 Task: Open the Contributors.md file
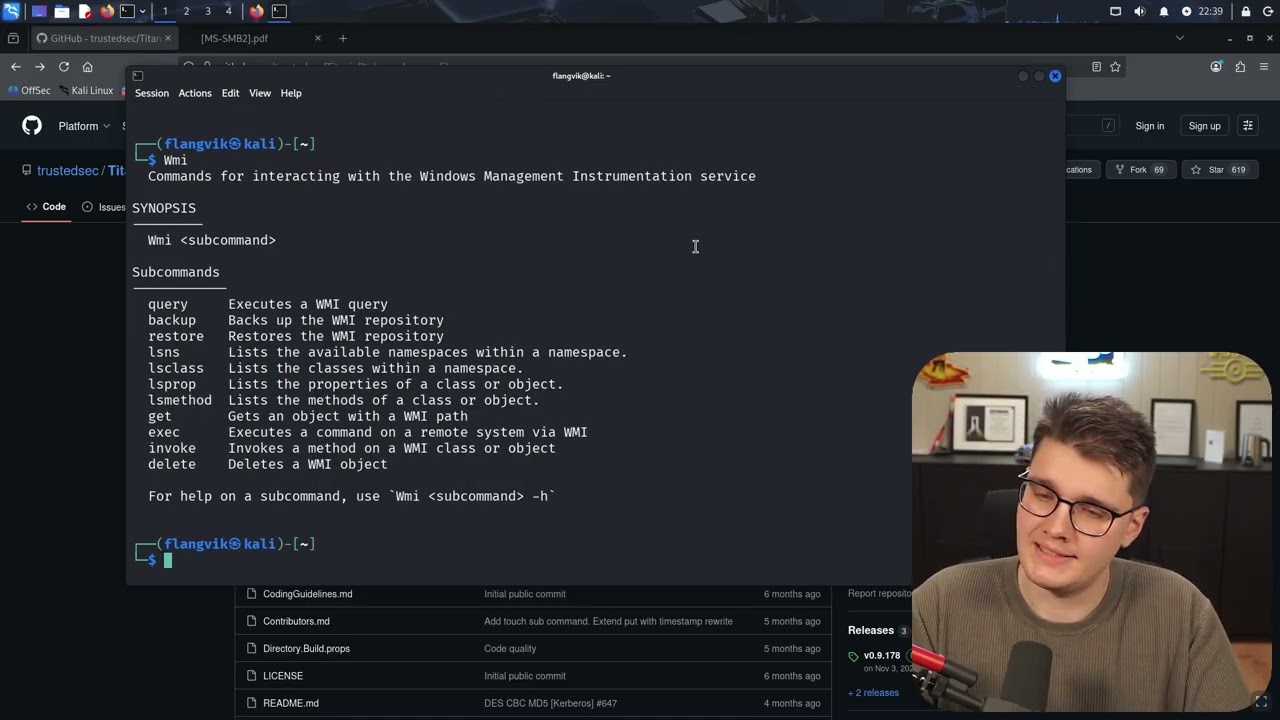point(296,621)
